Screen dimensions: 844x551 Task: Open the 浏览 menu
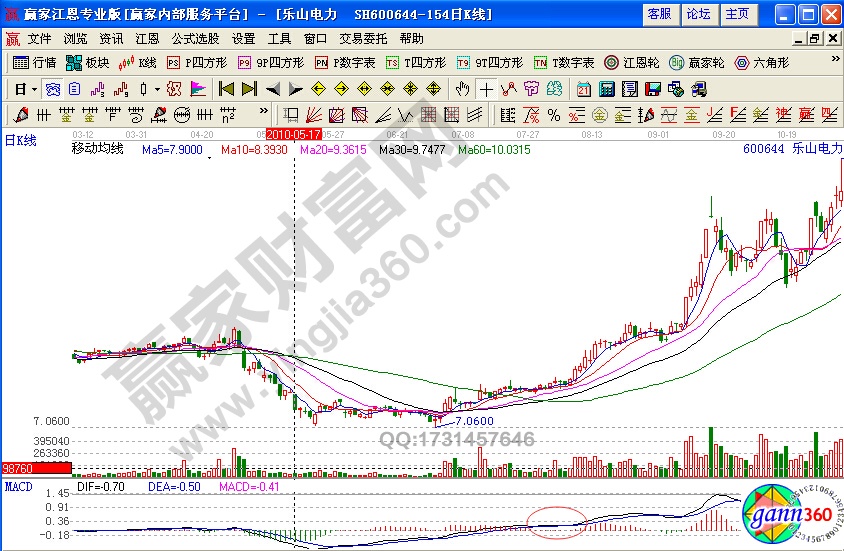click(x=75, y=39)
